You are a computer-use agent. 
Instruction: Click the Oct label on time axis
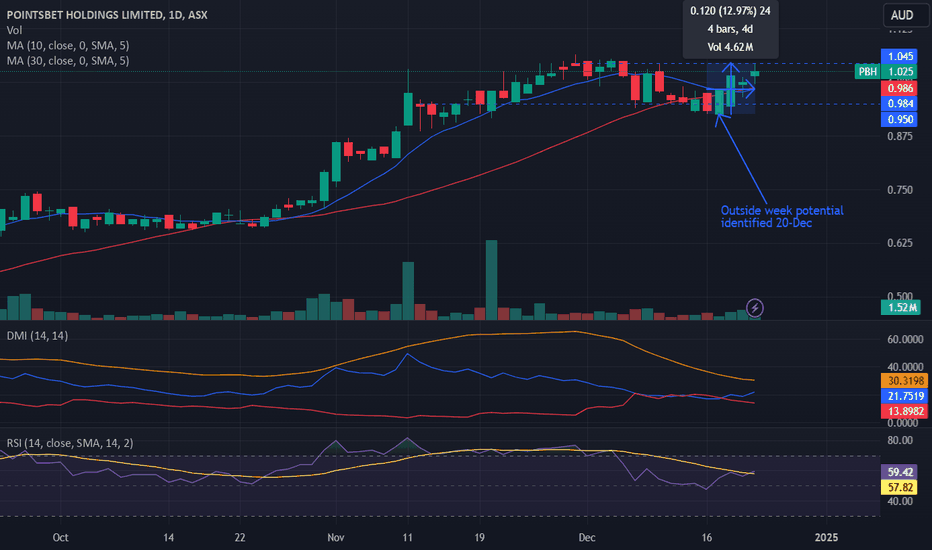tap(60, 538)
